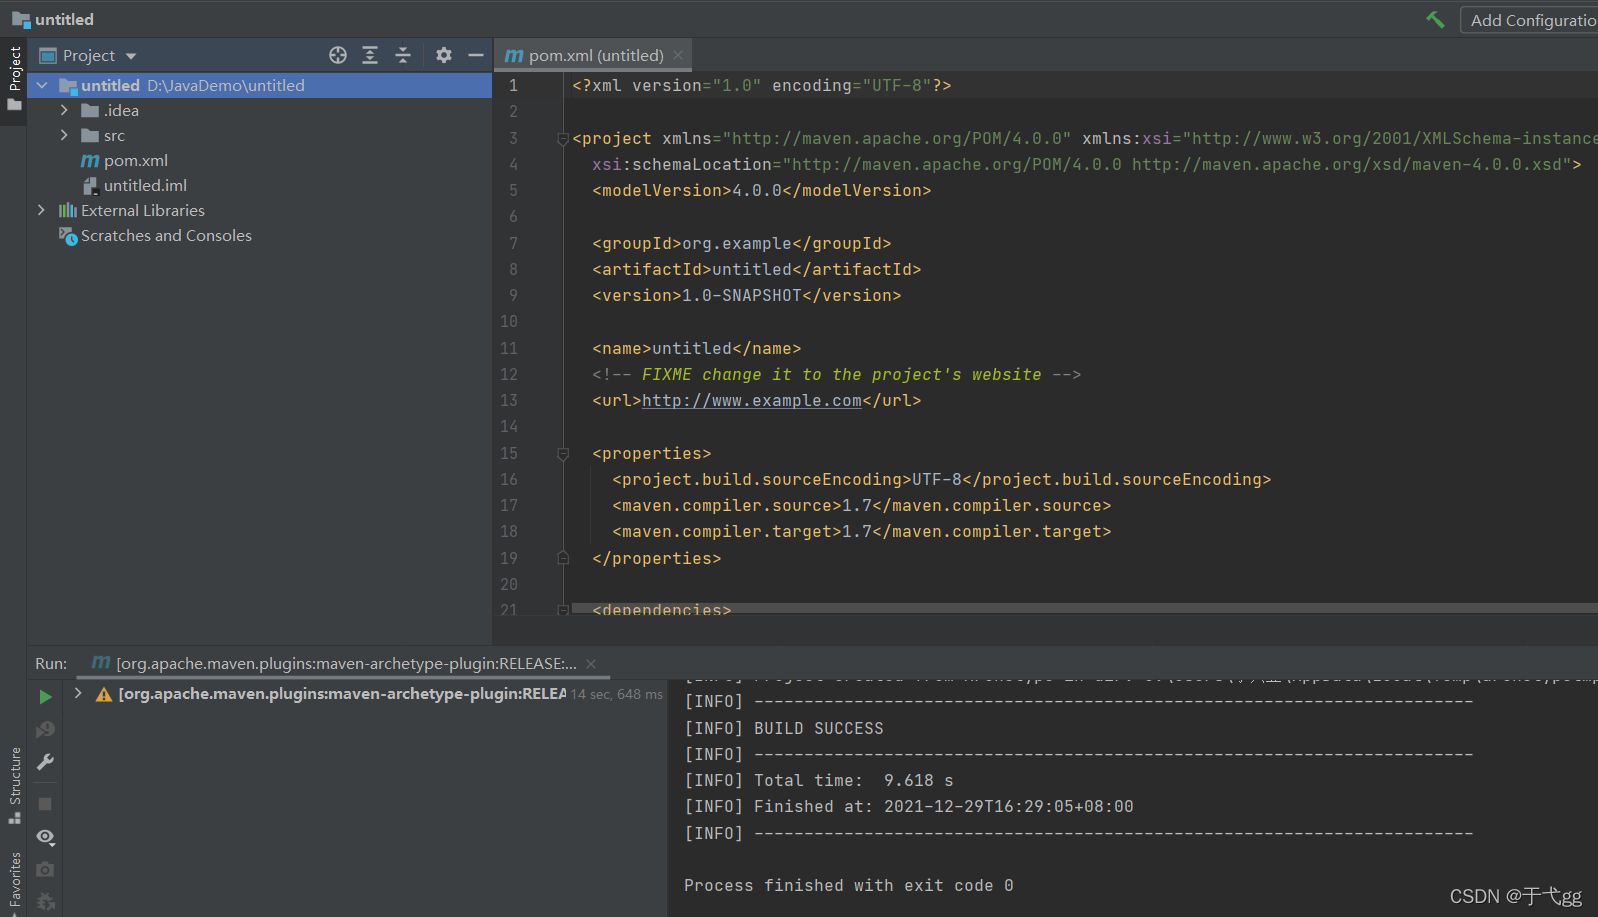Expand the .idea folder
1598x917 pixels.
64,110
